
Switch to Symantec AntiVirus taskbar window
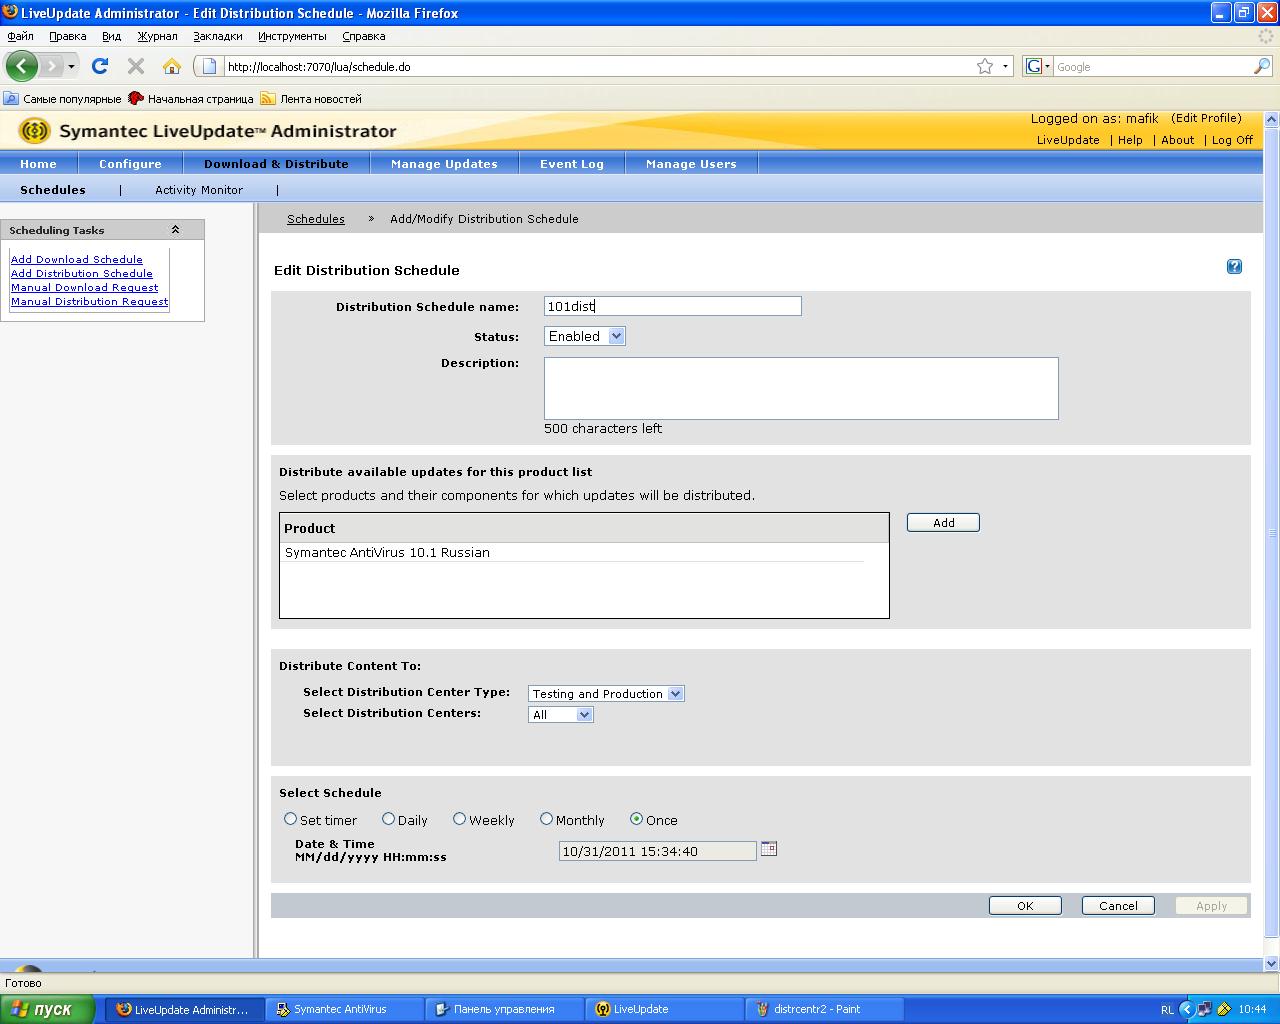[345, 1009]
